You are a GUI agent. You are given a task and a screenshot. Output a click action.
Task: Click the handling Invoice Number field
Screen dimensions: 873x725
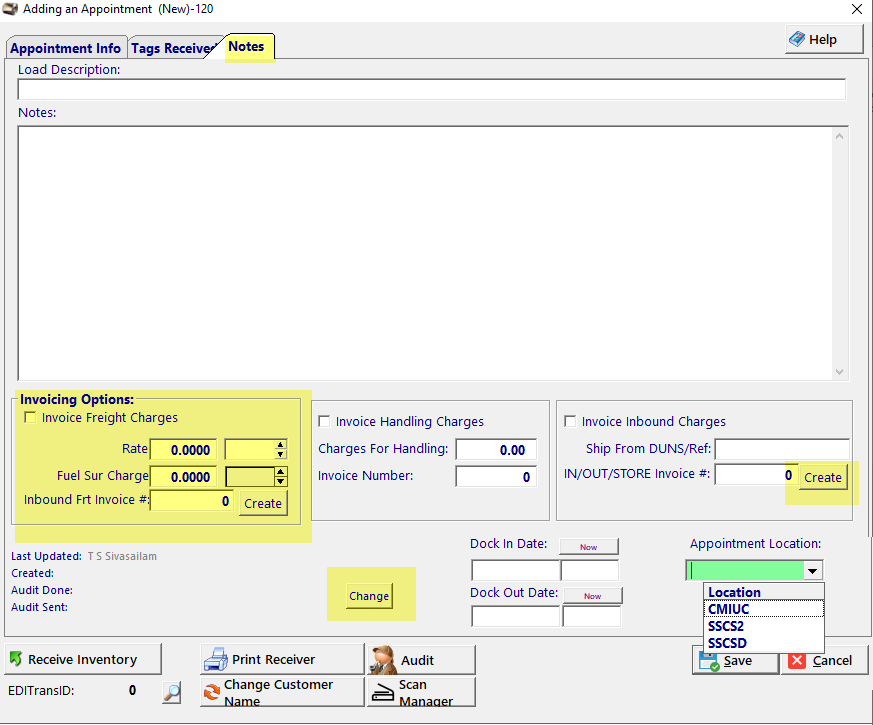point(496,476)
